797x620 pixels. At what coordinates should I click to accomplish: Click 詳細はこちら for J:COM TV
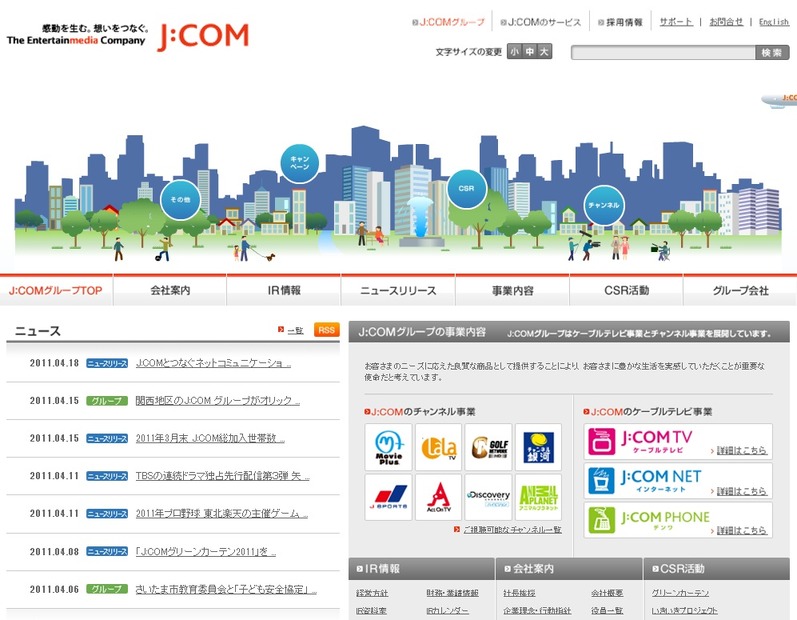pos(742,450)
